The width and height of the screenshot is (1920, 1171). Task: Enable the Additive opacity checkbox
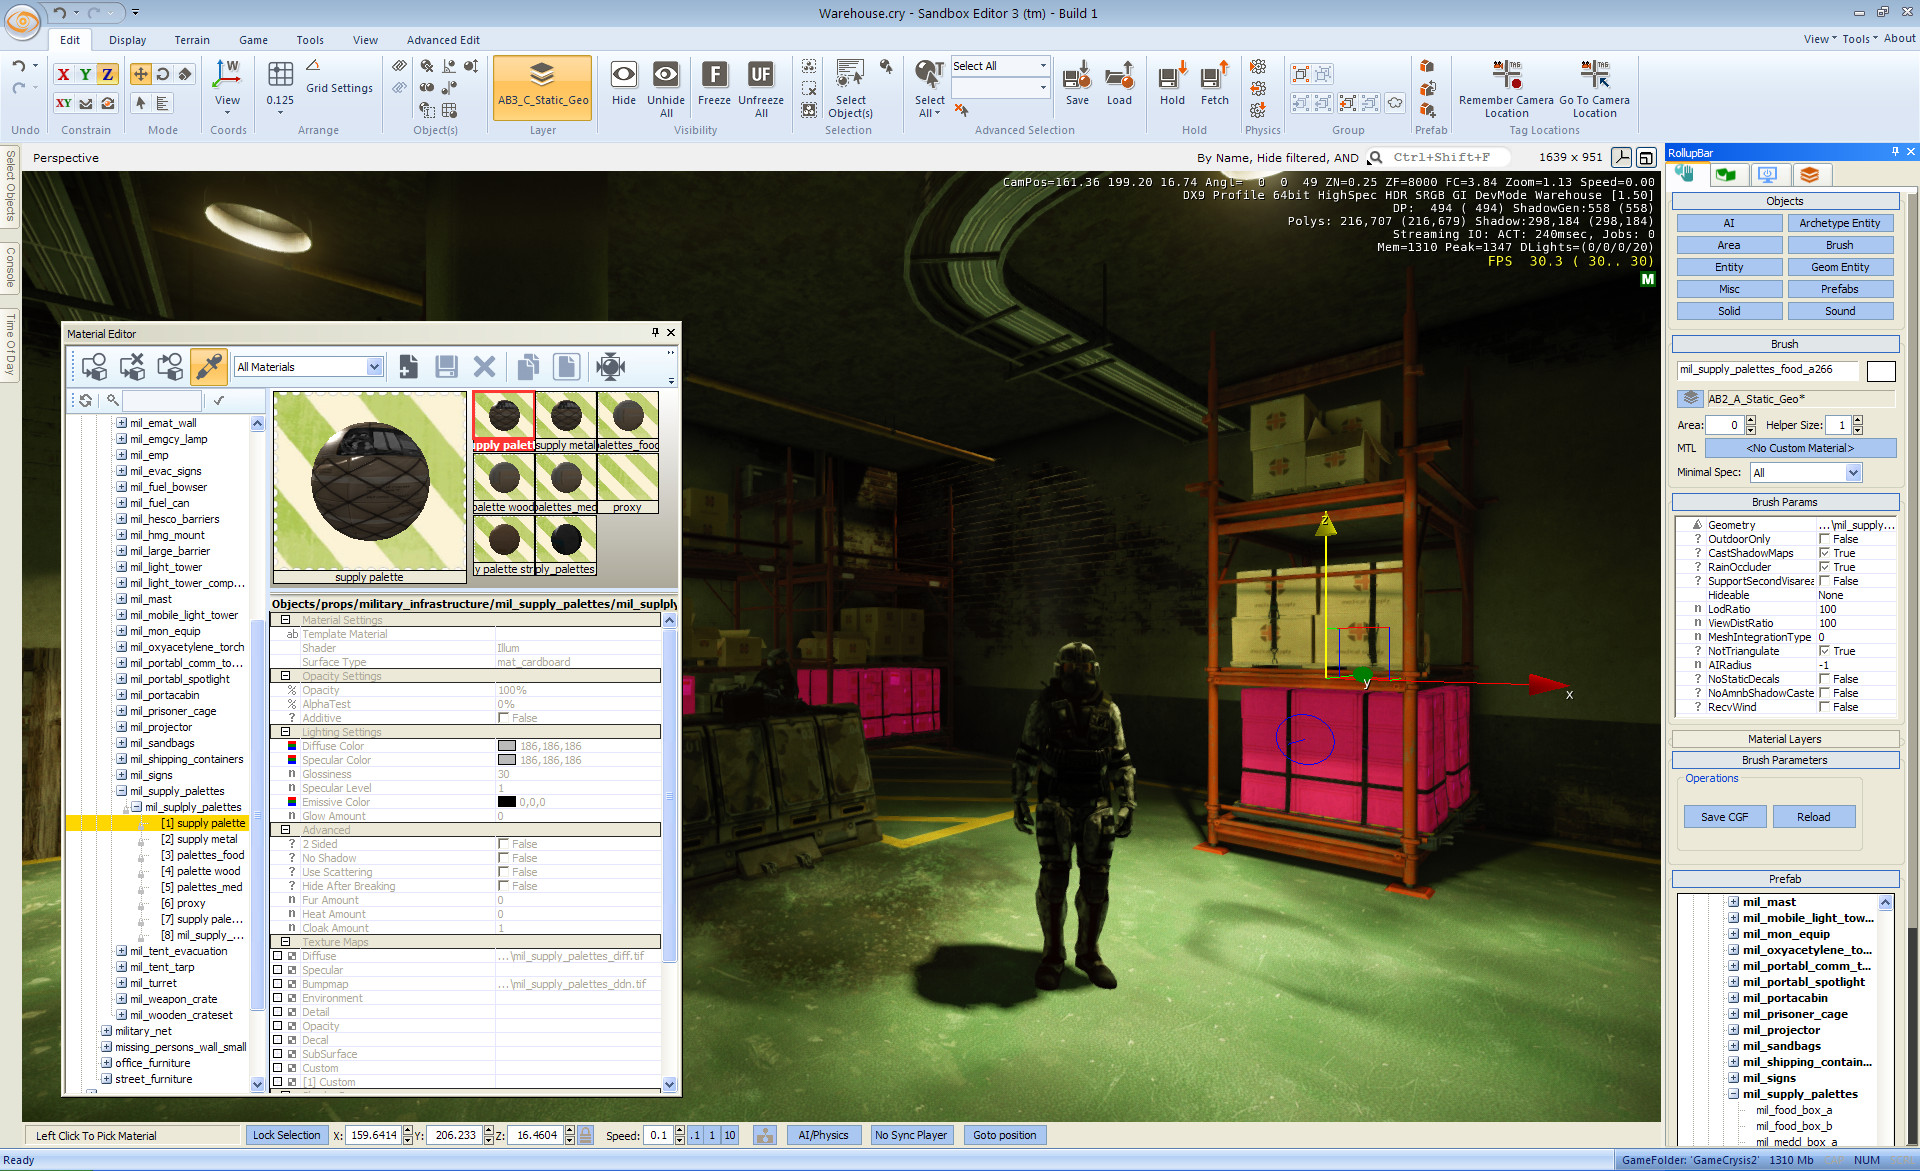(504, 718)
